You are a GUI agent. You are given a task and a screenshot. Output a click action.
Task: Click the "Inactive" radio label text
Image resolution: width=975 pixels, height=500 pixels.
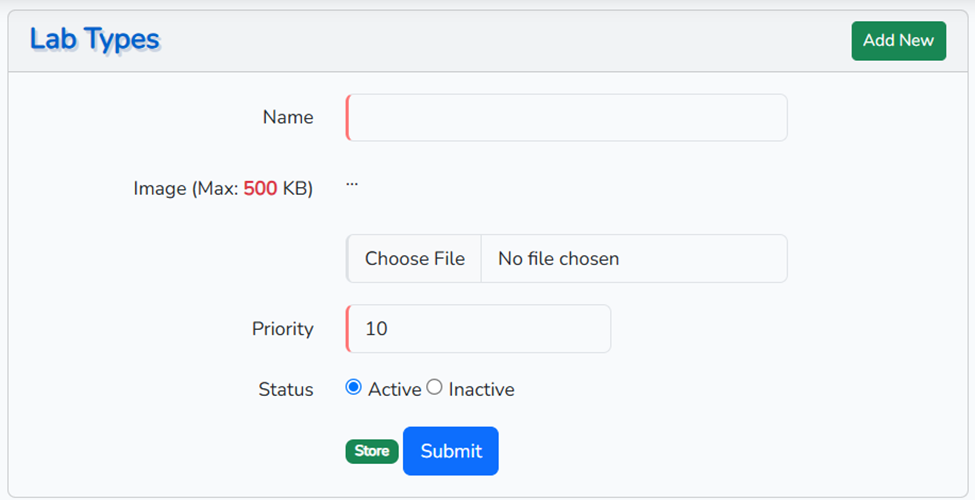(x=481, y=390)
